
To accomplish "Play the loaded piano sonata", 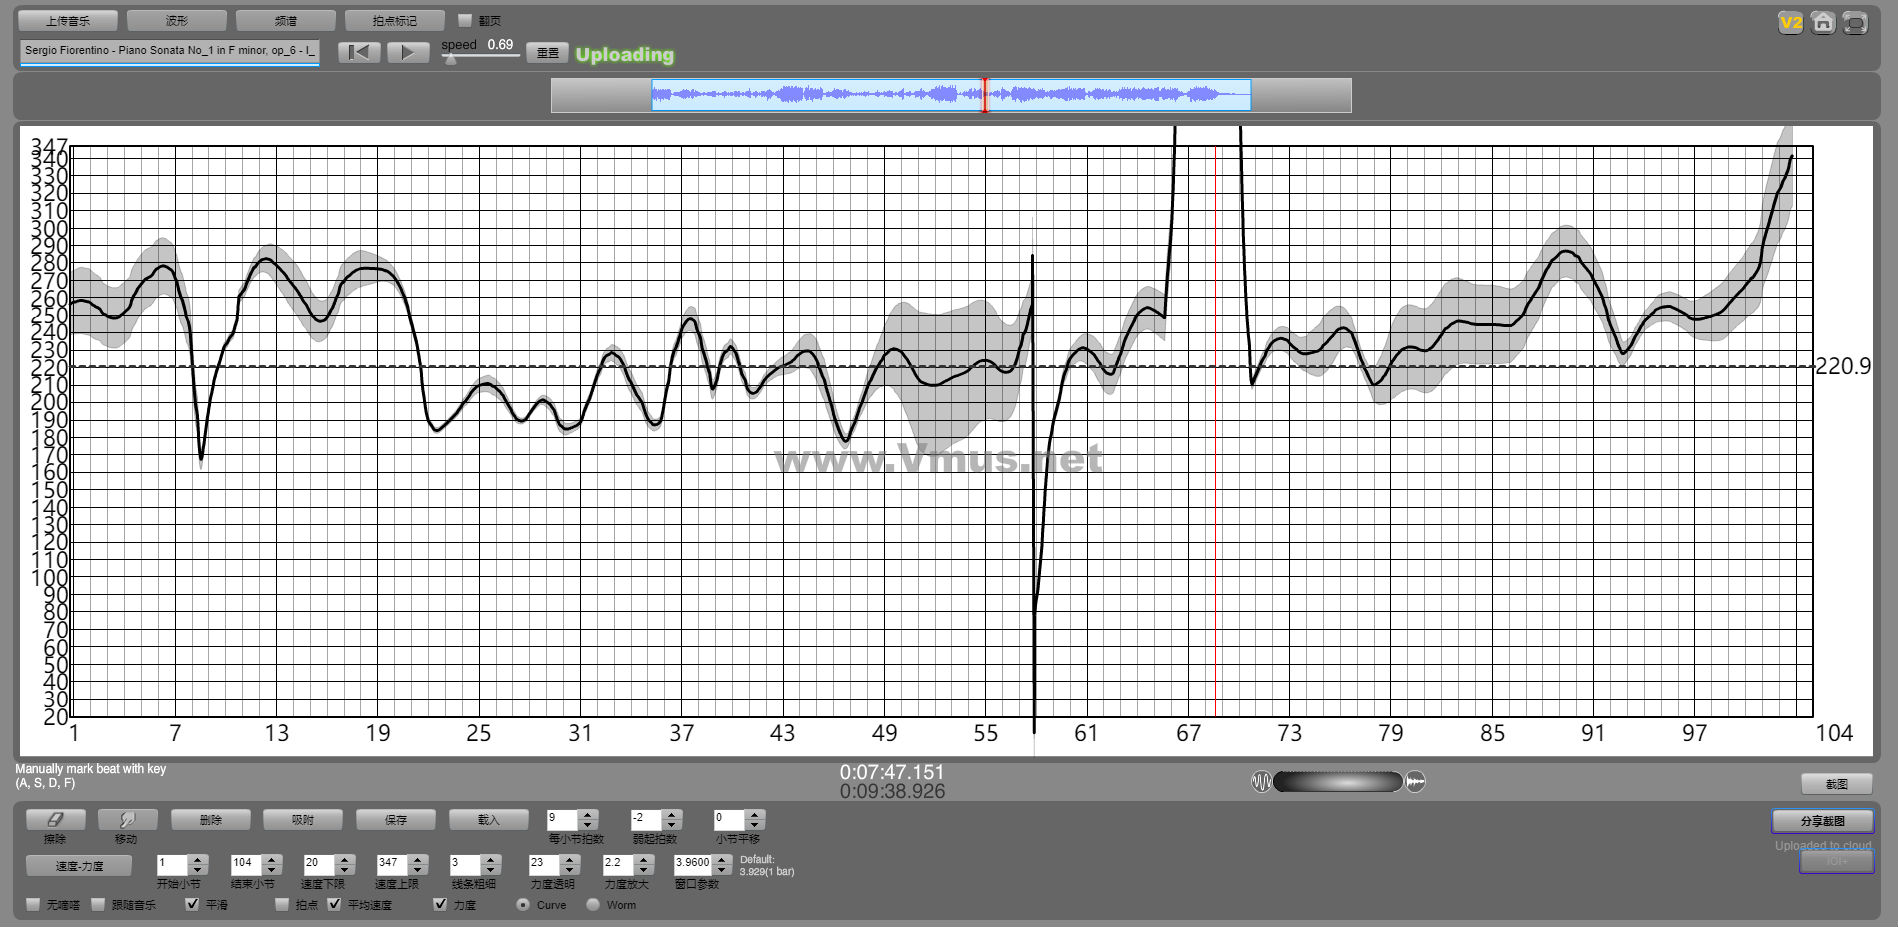I will tap(408, 52).
